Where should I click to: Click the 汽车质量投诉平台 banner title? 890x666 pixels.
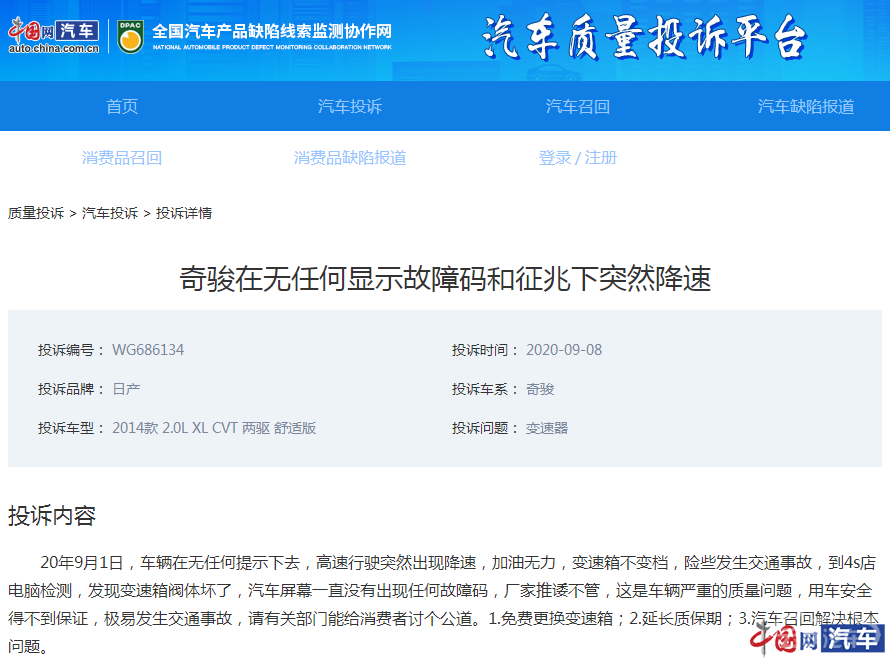pyautogui.click(x=644, y=38)
